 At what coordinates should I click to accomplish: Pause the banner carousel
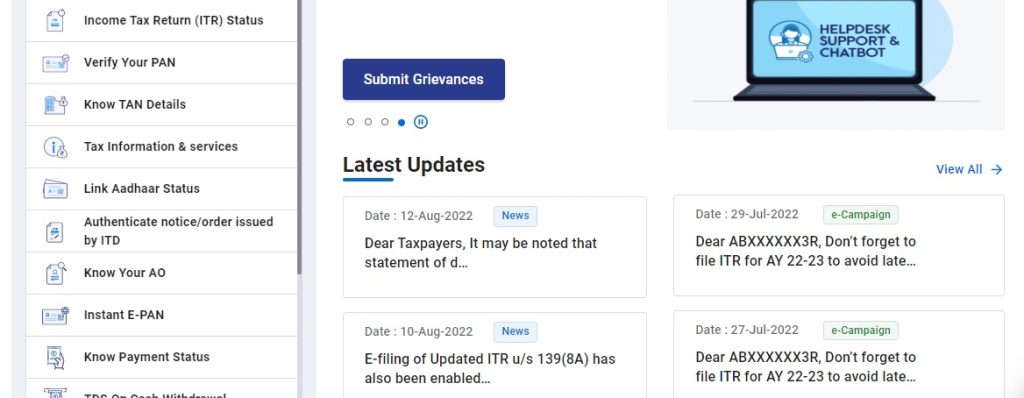pos(421,122)
